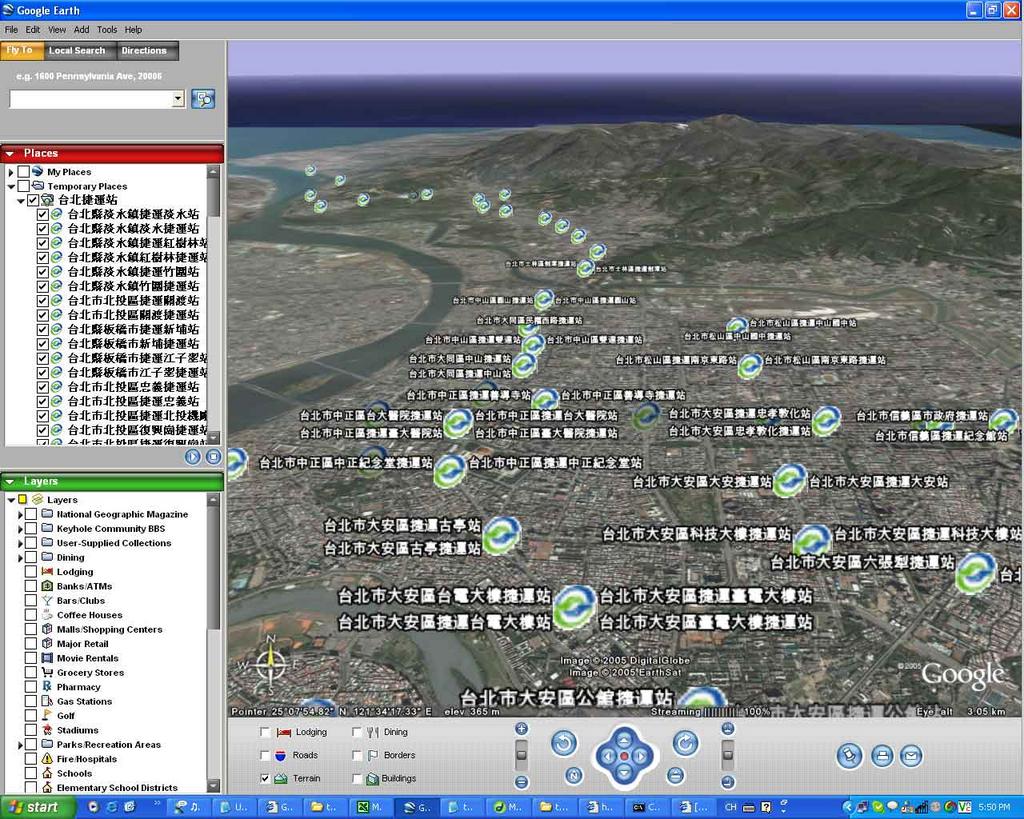Click the 台北市大安區古亭捷運站 placemark icon on the map
The height and width of the screenshot is (819, 1024).
502,536
